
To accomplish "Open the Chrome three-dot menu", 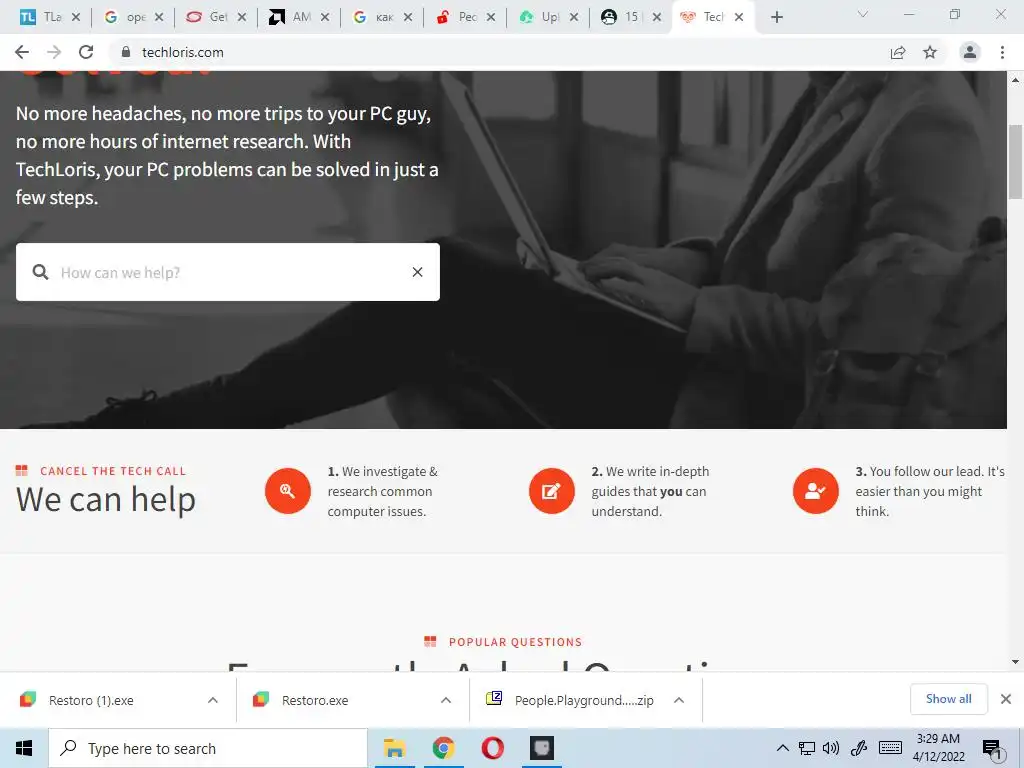I will [x=1002, y=52].
